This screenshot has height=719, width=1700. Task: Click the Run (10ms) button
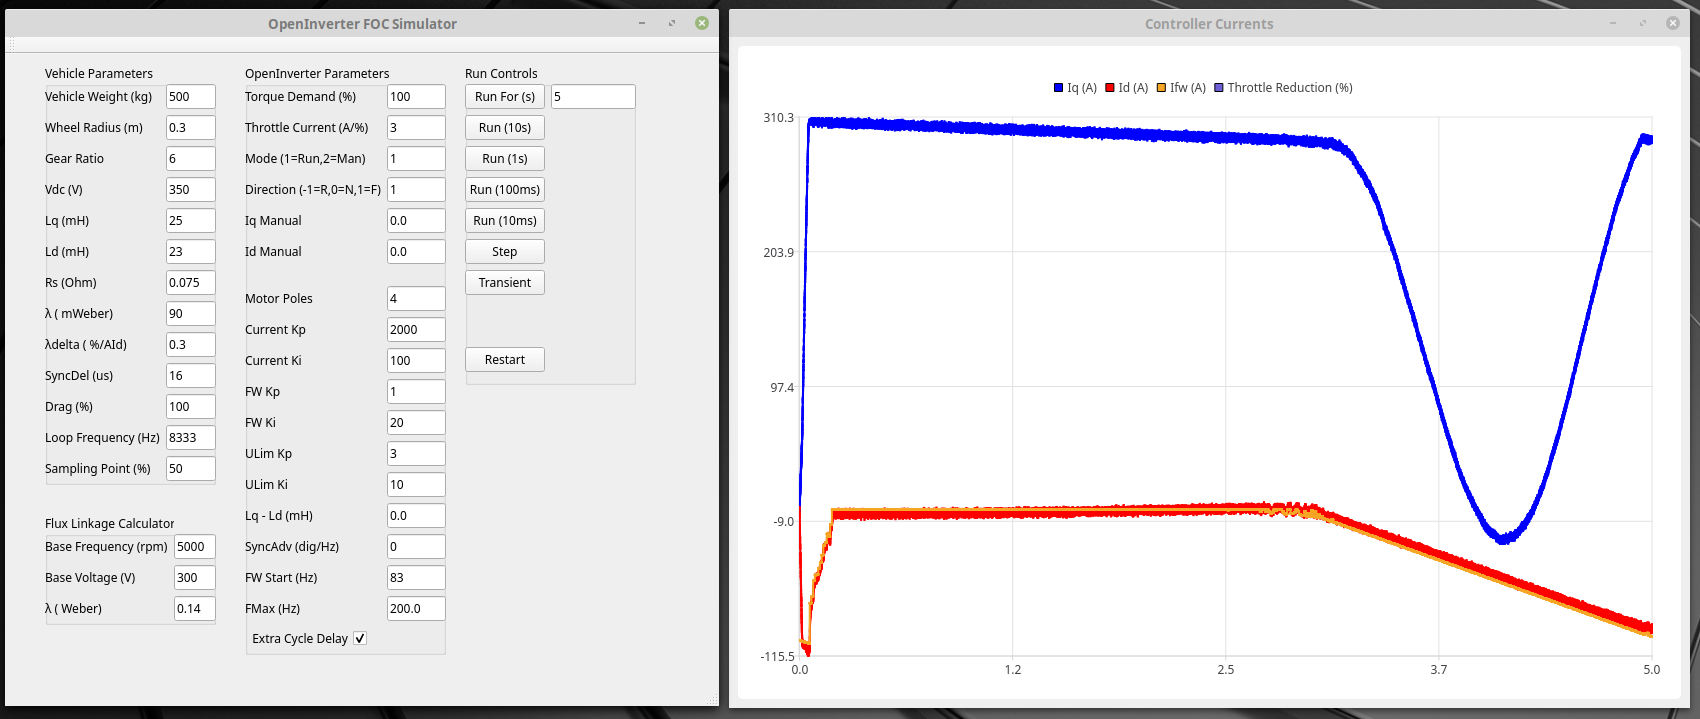tap(504, 221)
